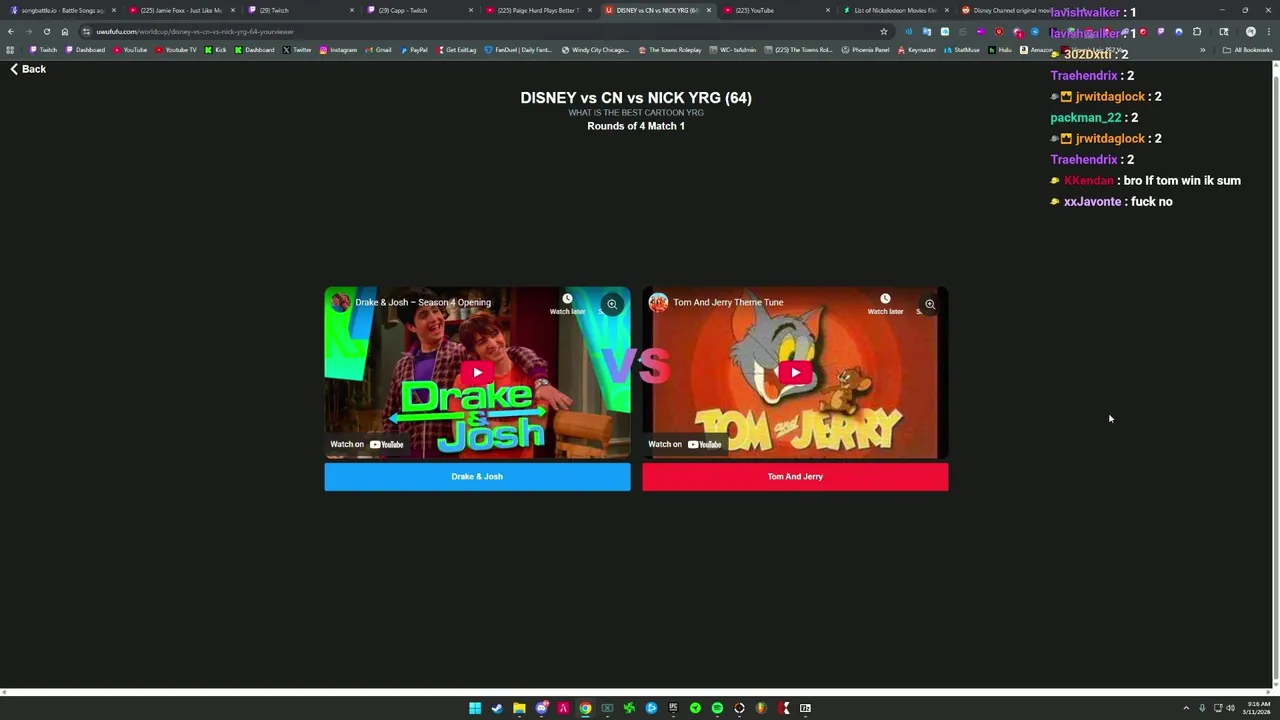Vote for Tom And Jerry red button
The height and width of the screenshot is (720, 1280).
tap(795, 477)
